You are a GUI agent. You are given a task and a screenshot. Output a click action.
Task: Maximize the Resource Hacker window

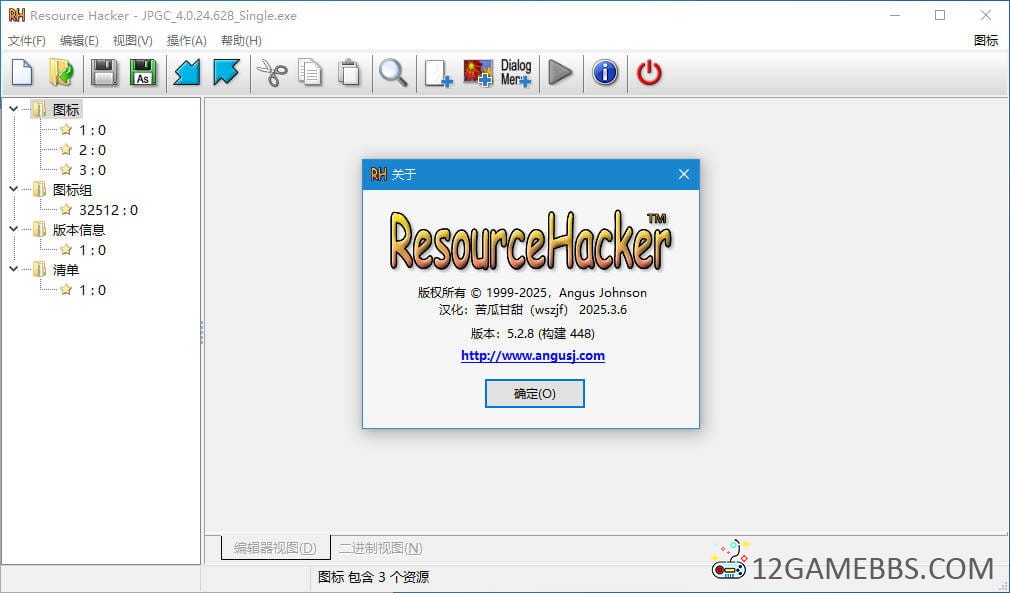[x=940, y=15]
